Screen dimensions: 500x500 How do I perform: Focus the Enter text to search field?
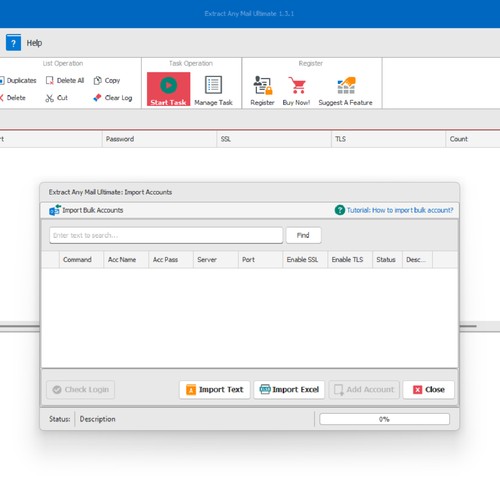(x=166, y=235)
